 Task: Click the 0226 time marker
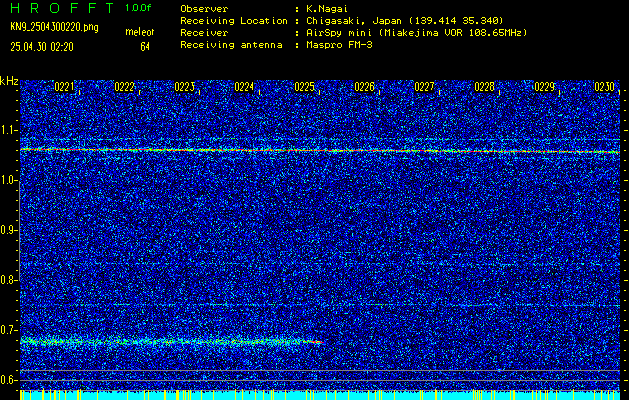tap(364, 87)
